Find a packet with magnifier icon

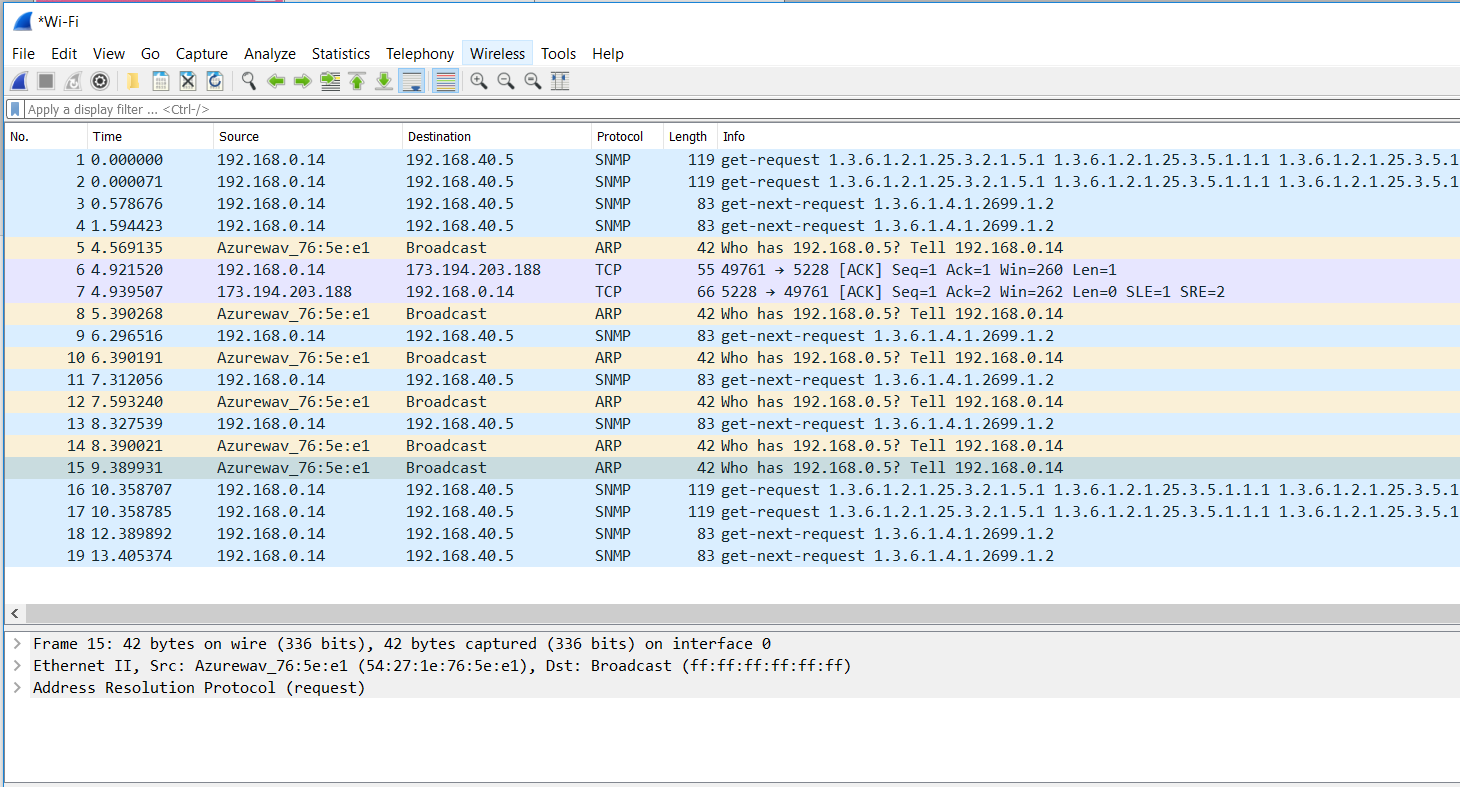point(248,81)
